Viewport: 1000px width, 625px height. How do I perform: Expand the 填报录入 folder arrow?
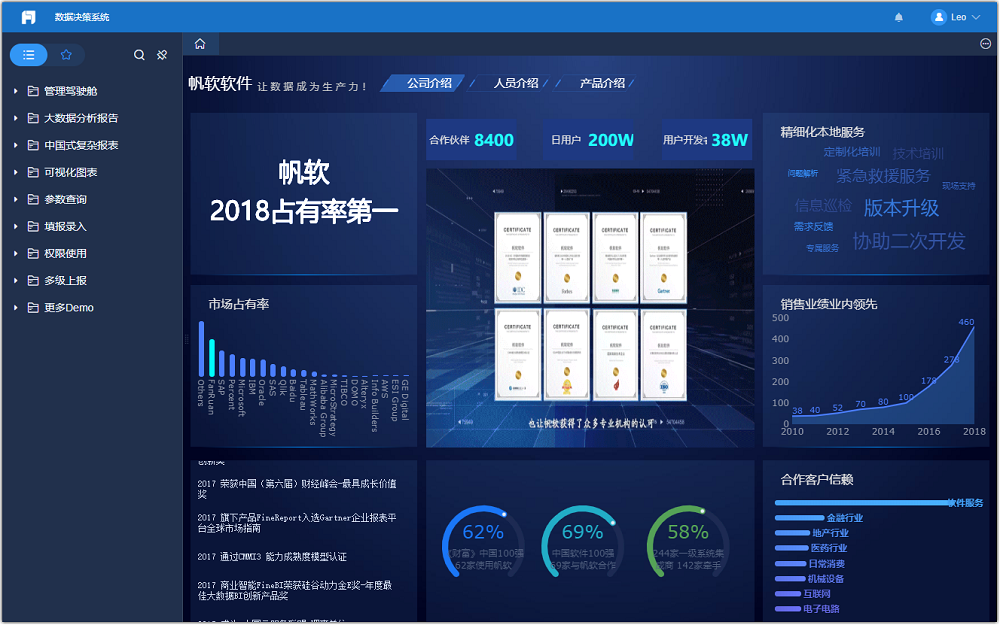coord(15,226)
